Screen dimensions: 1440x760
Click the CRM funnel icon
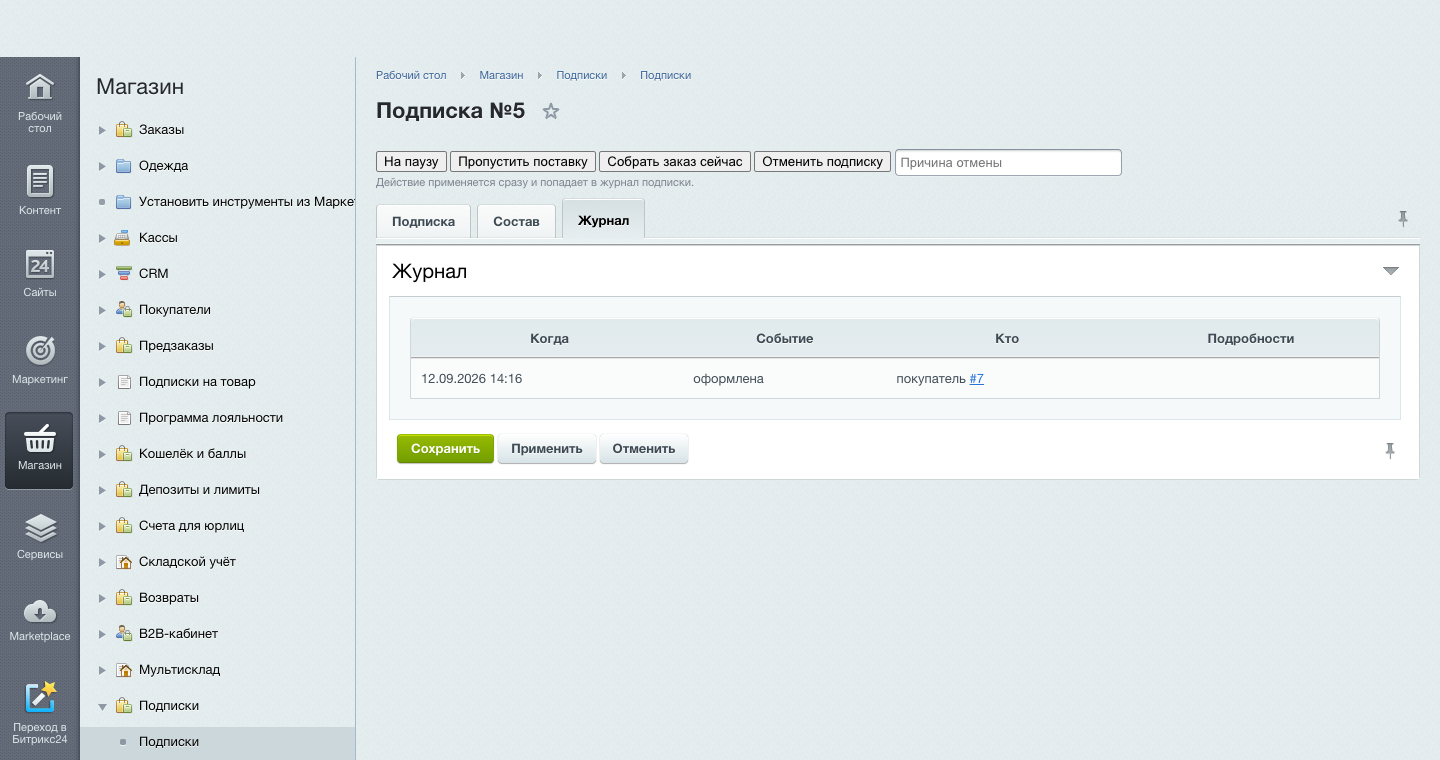point(123,274)
